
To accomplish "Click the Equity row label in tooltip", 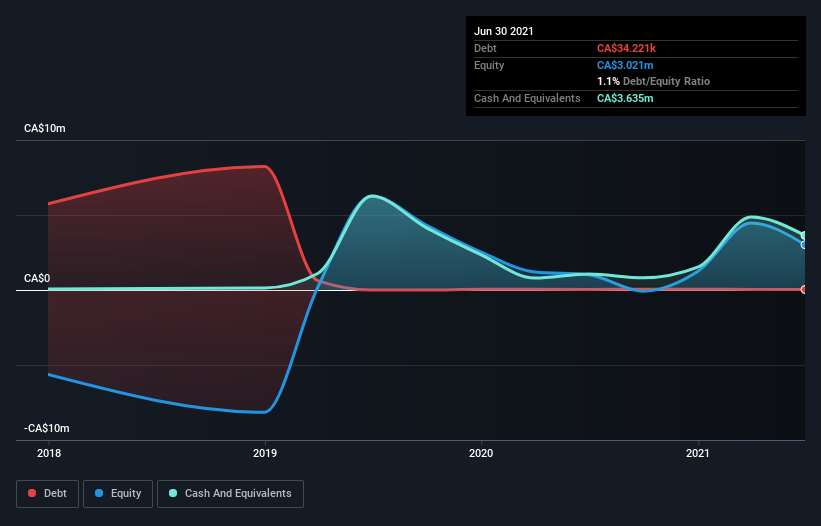I will pyautogui.click(x=489, y=65).
